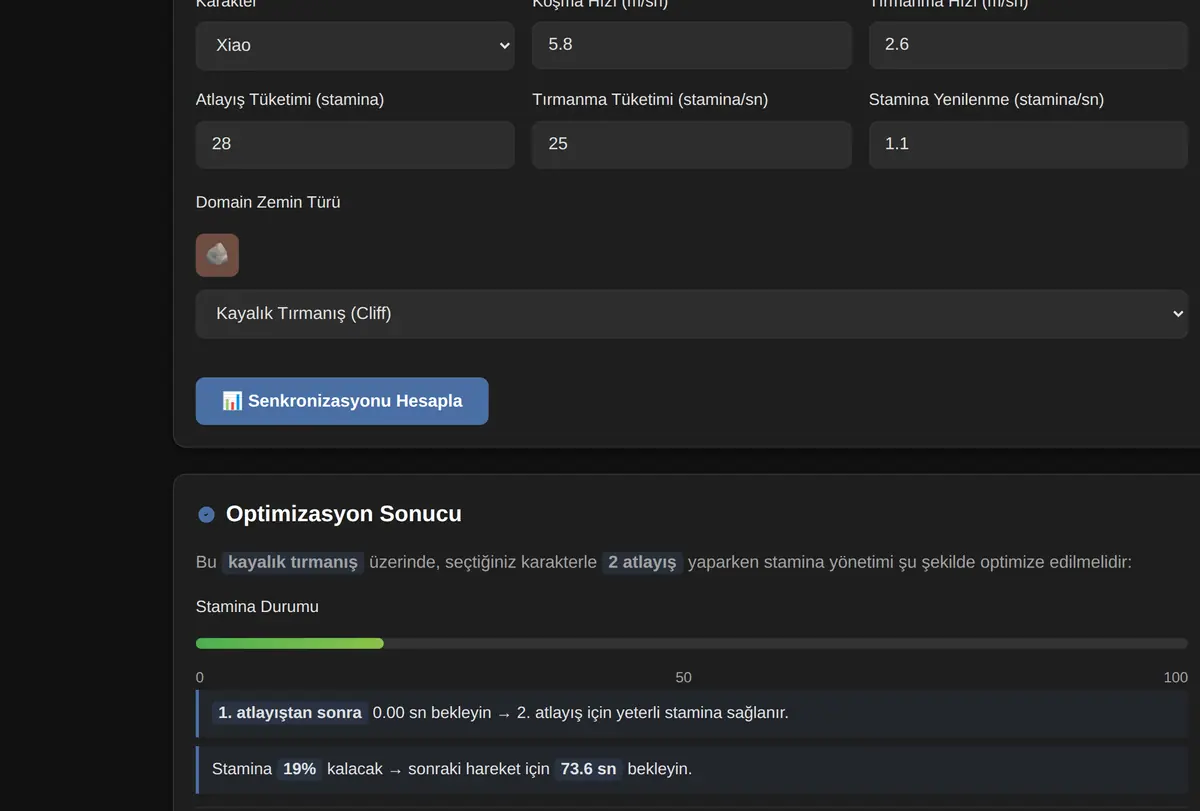The height and width of the screenshot is (811, 1200).
Task: Edit the Tırmanma Tüketimi field showing 25
Action: [x=692, y=145]
